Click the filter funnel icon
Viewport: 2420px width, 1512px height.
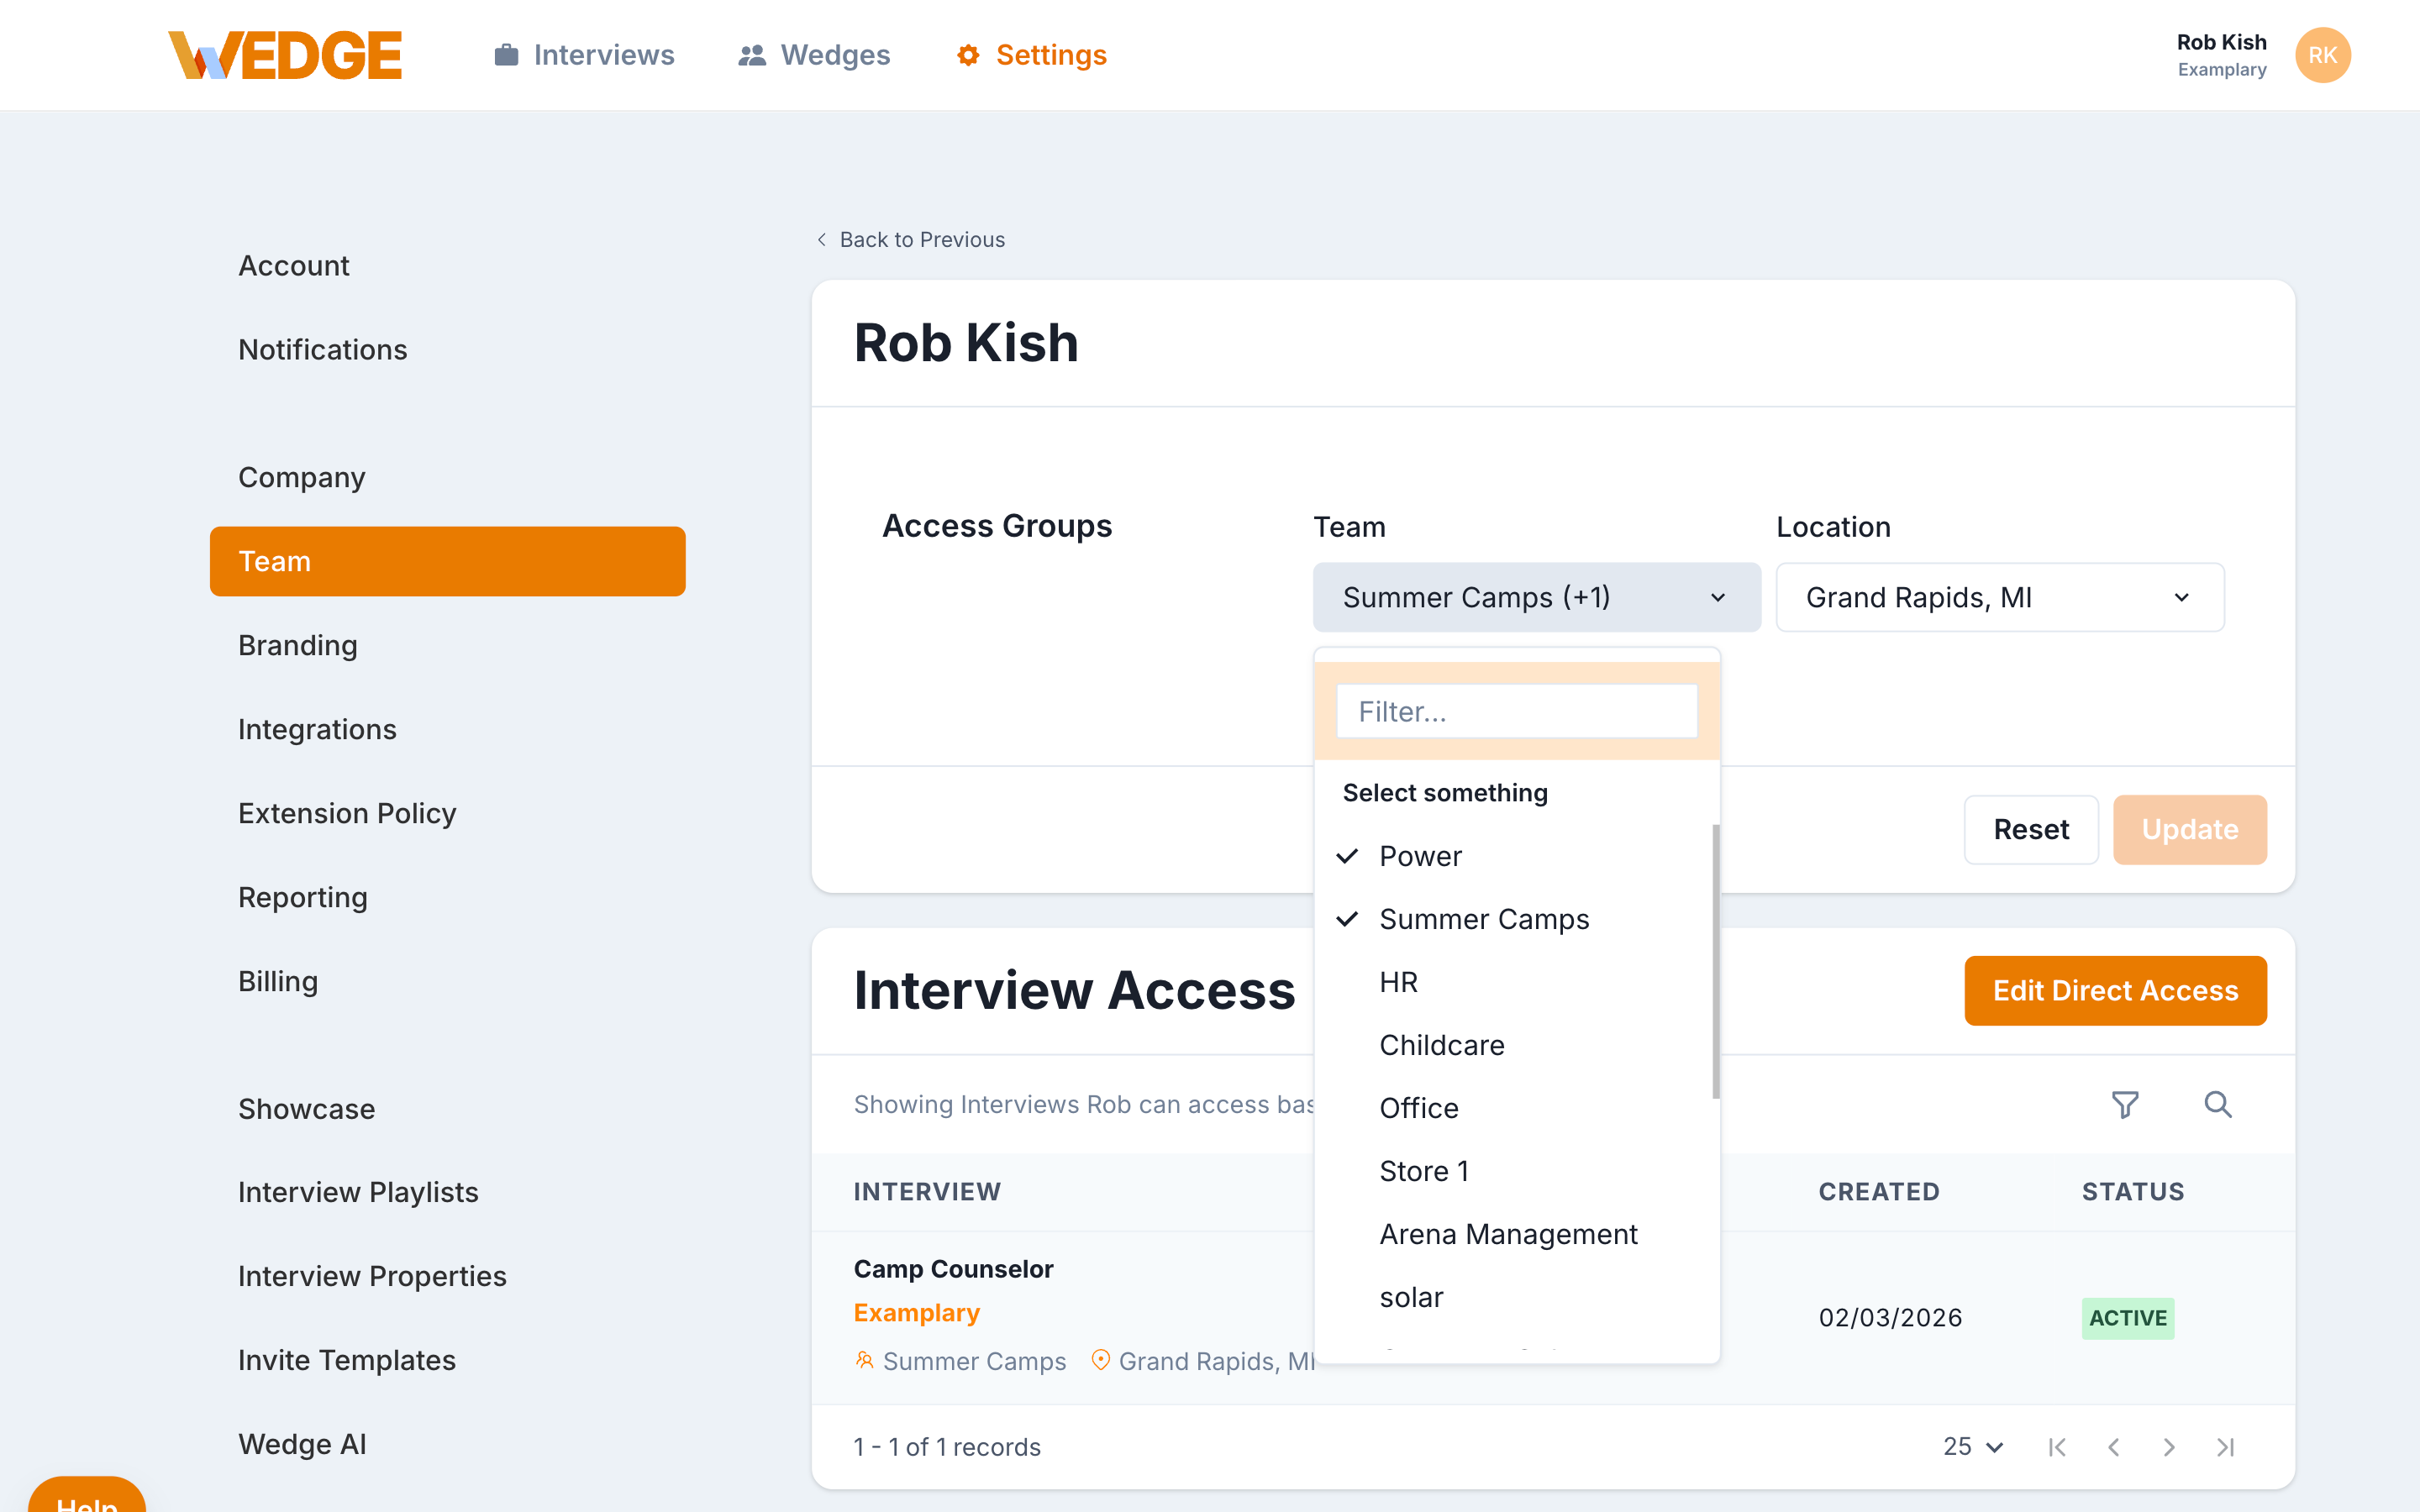click(x=2124, y=1104)
